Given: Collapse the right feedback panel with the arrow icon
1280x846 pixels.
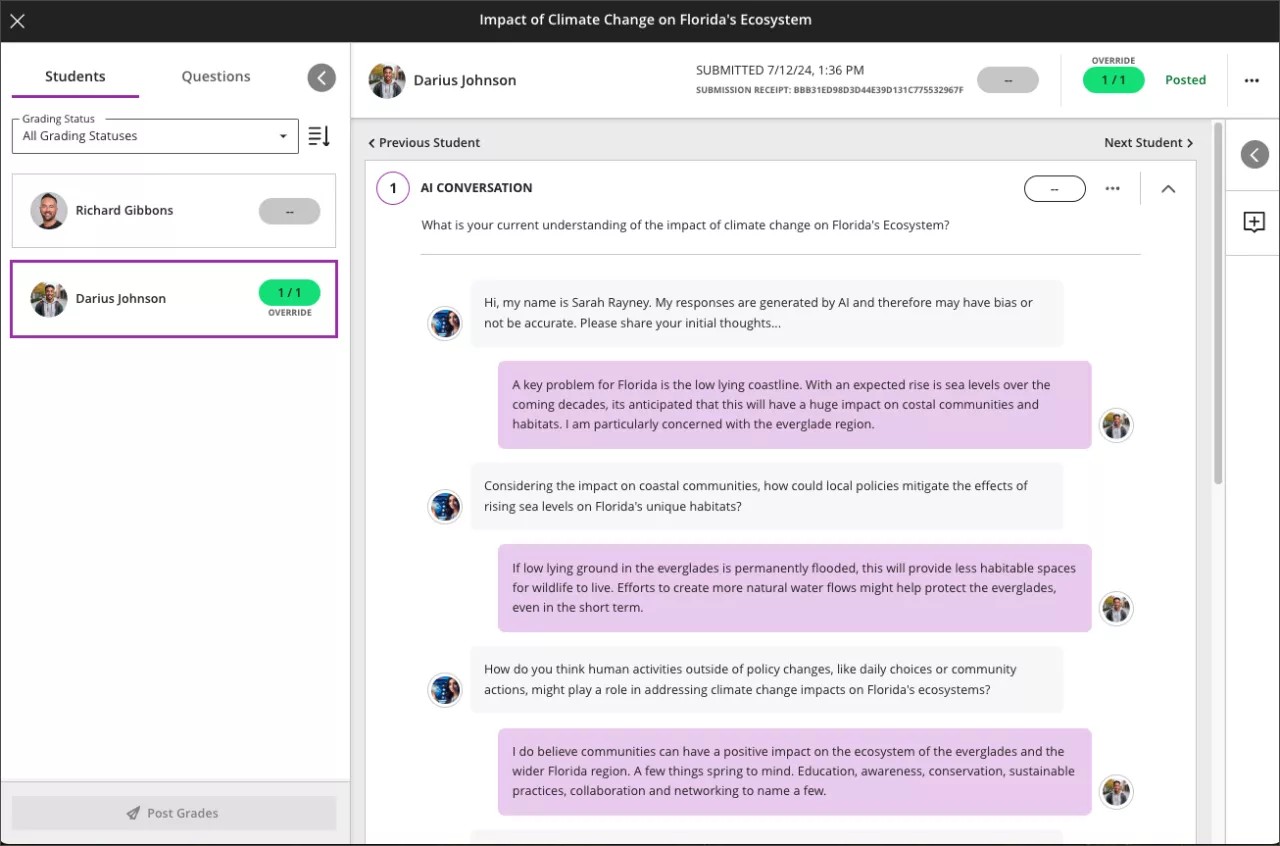Looking at the screenshot, I should tap(1253, 154).
